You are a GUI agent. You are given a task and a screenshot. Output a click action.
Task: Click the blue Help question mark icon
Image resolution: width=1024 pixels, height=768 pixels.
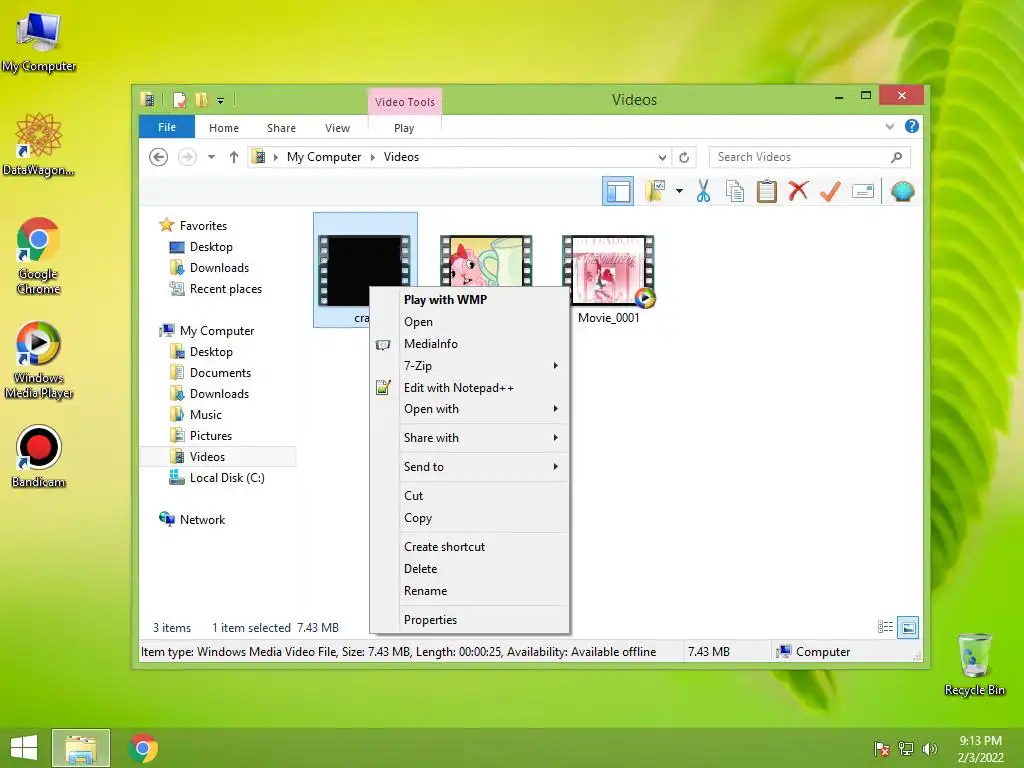coord(912,127)
